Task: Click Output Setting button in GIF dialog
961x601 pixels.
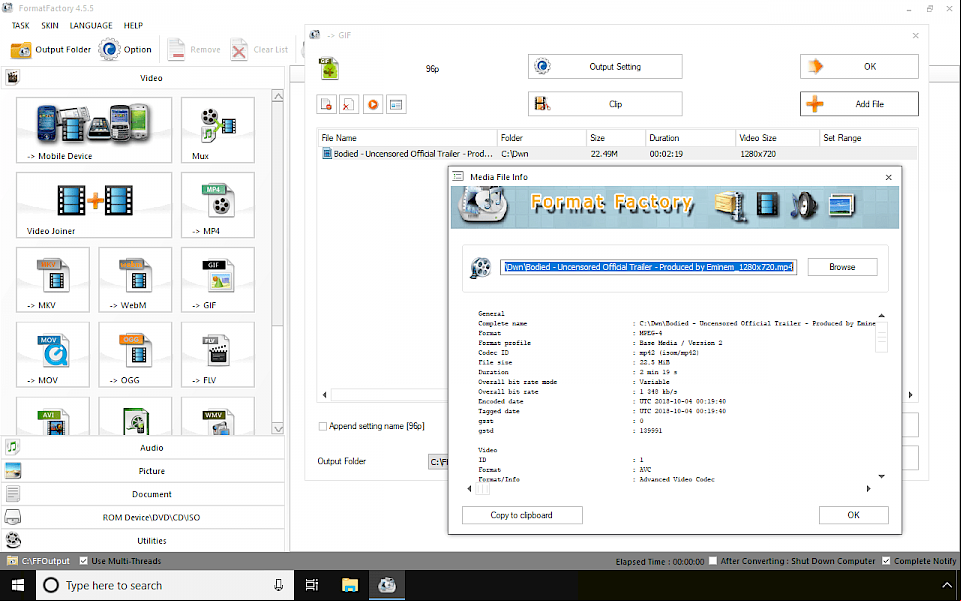Action: click(x=605, y=67)
